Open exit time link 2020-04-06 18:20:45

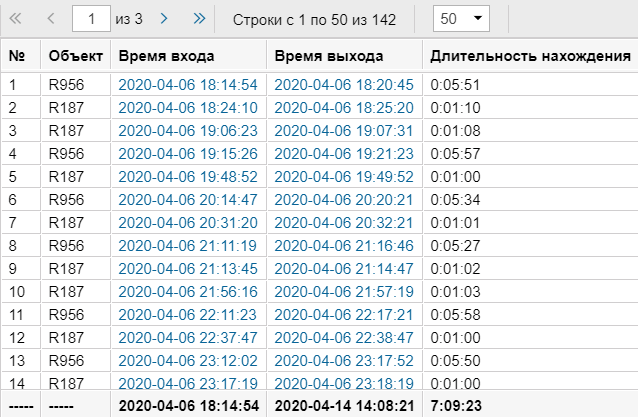click(344, 85)
